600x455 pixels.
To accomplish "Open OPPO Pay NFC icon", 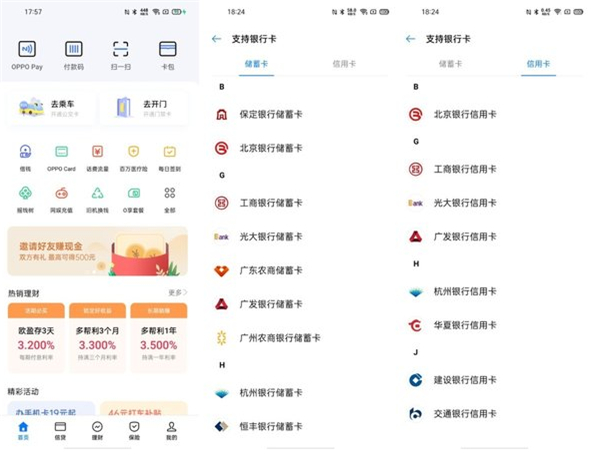I will point(27,49).
